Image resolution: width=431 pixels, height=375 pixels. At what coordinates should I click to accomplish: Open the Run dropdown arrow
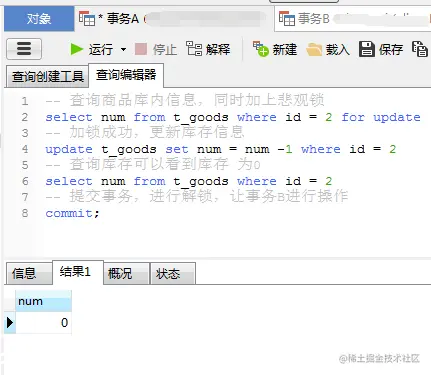click(x=123, y=50)
